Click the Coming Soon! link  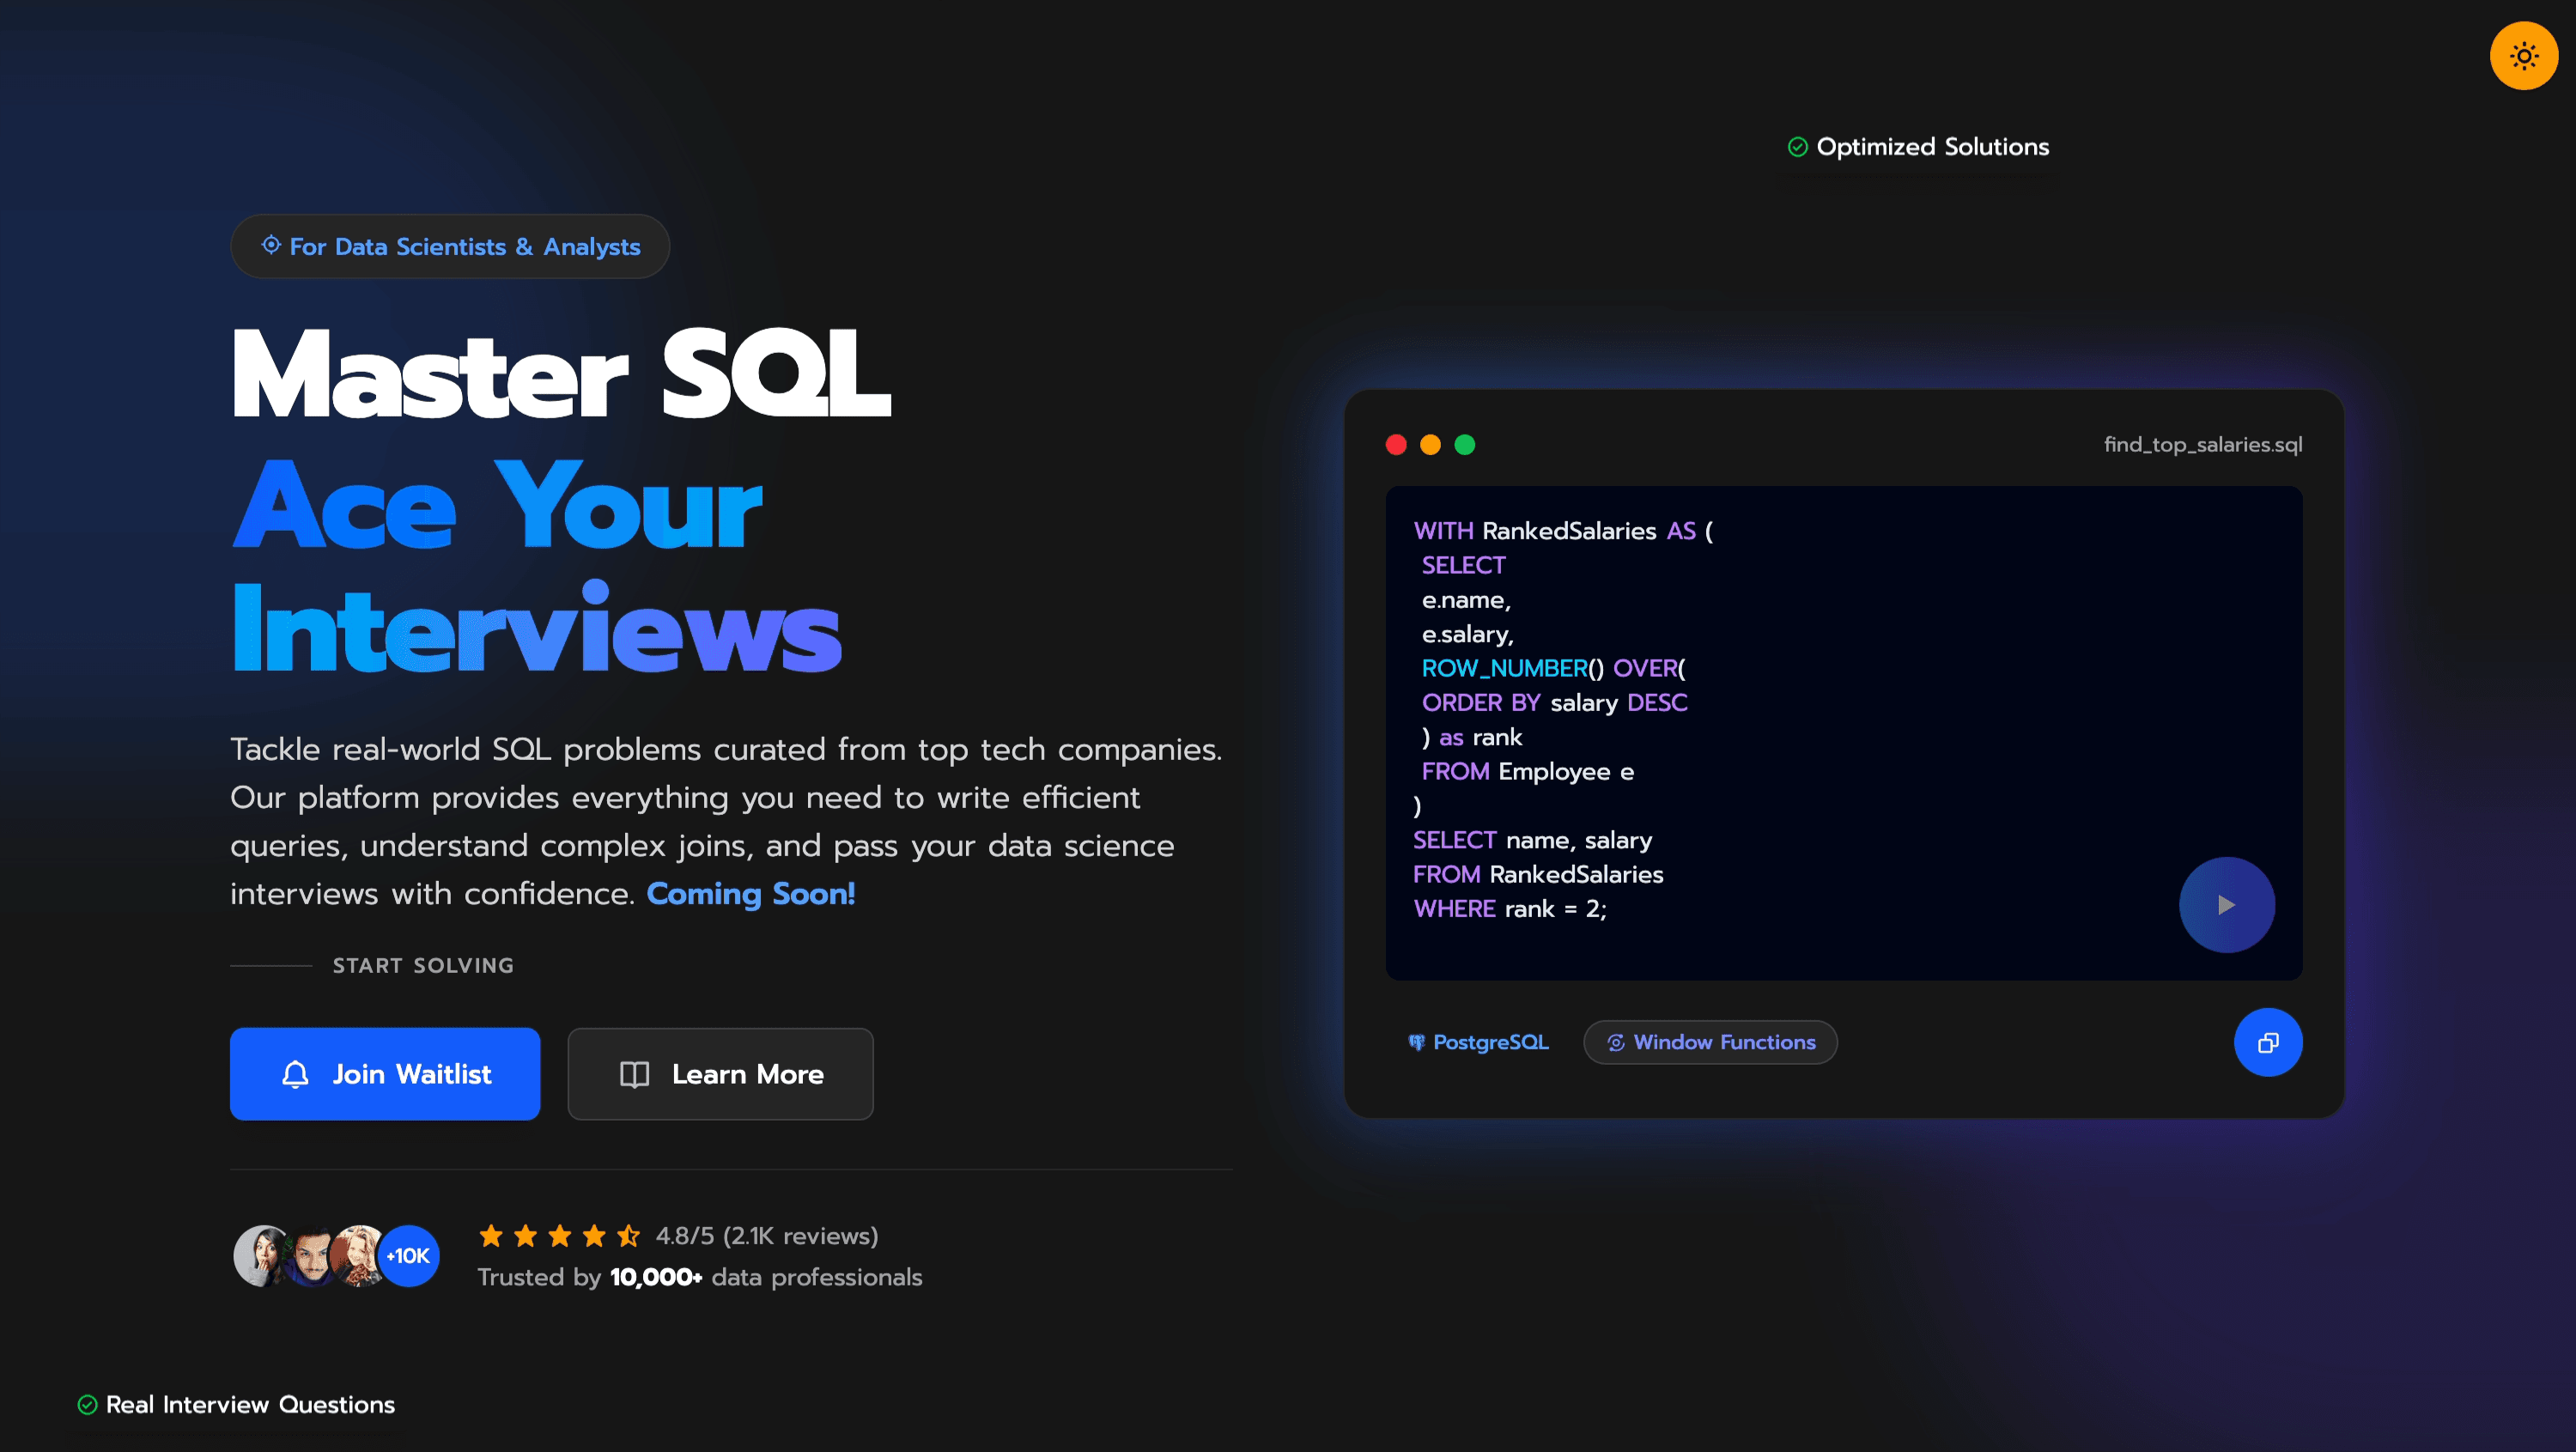[x=751, y=893]
